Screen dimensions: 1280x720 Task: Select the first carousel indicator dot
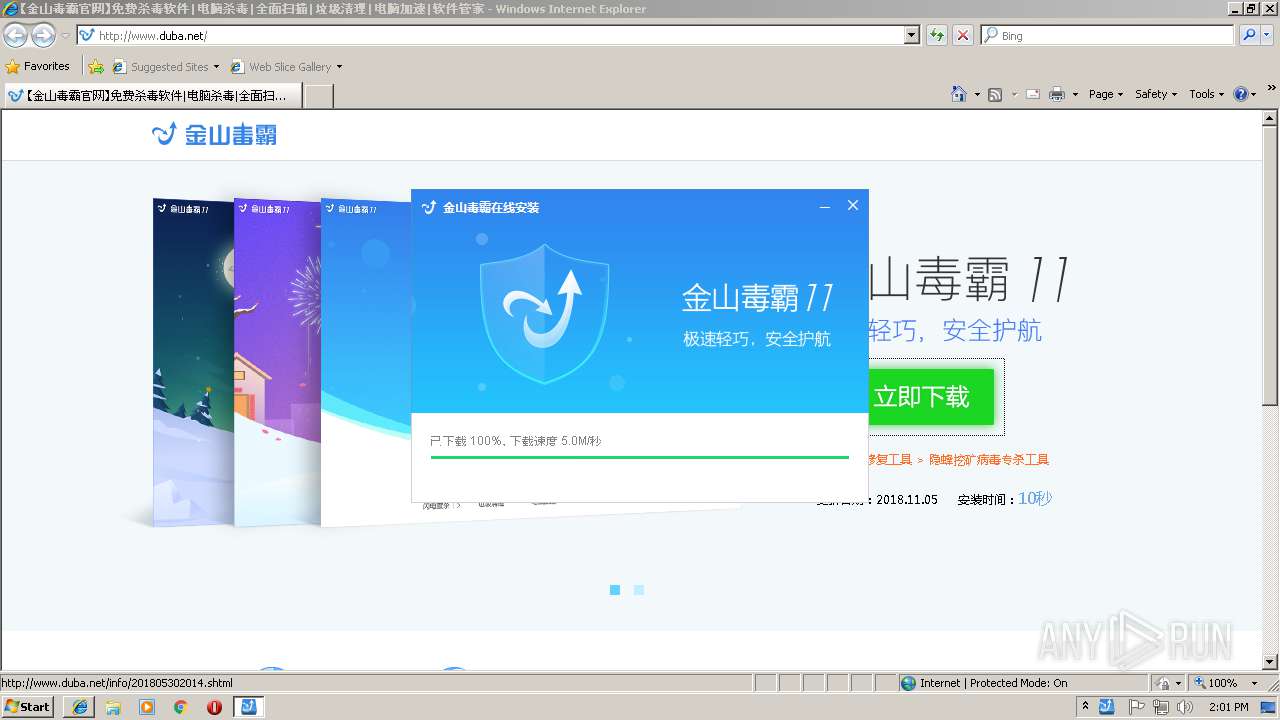click(x=615, y=590)
